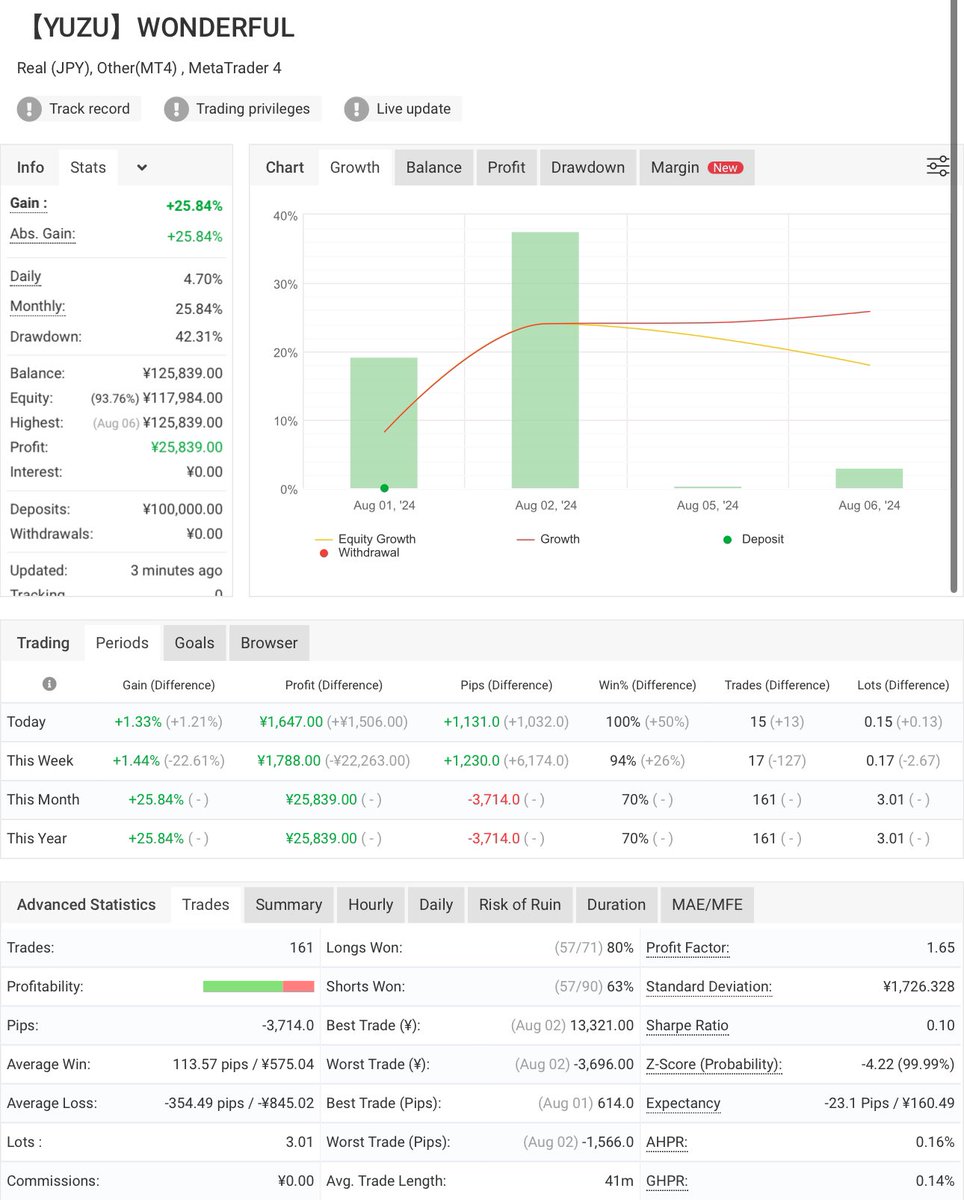Viewport: 964px width, 1200px height.
Task: Open the MAE/MFE tab
Action: 707,904
